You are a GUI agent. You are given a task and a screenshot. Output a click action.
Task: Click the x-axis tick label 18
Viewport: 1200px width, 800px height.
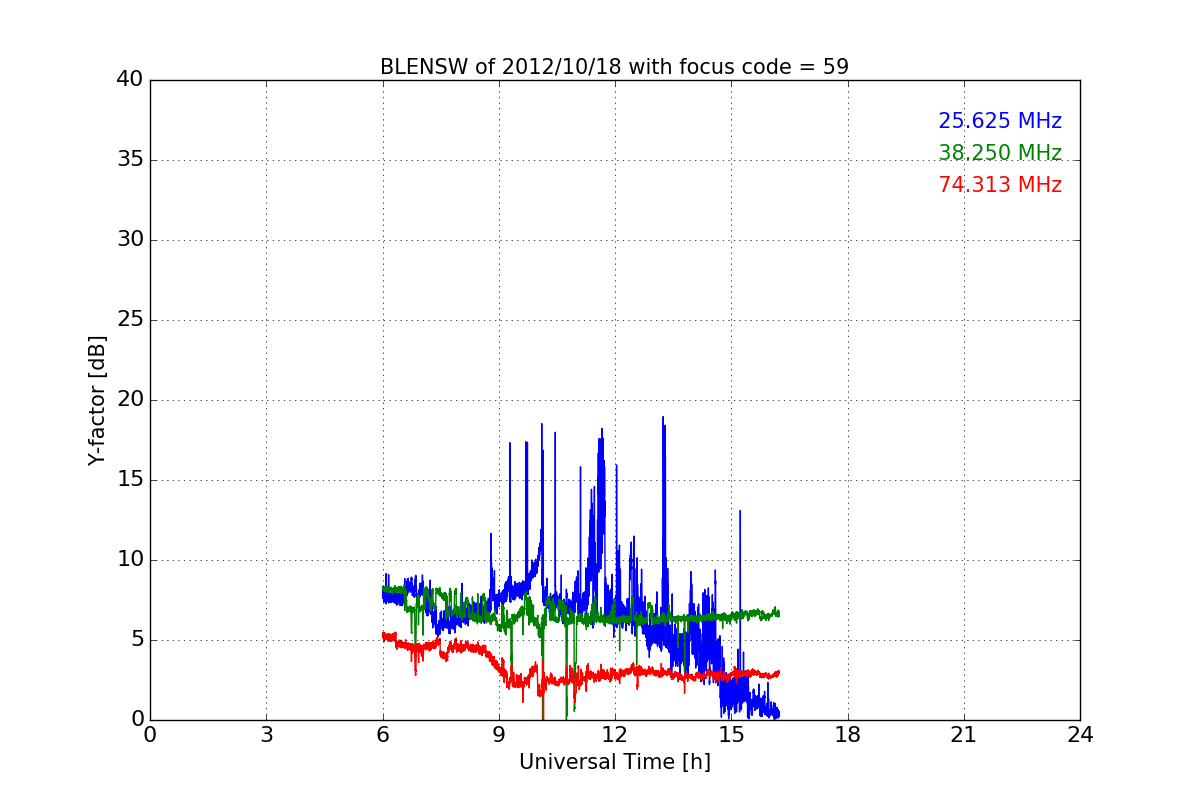848,735
